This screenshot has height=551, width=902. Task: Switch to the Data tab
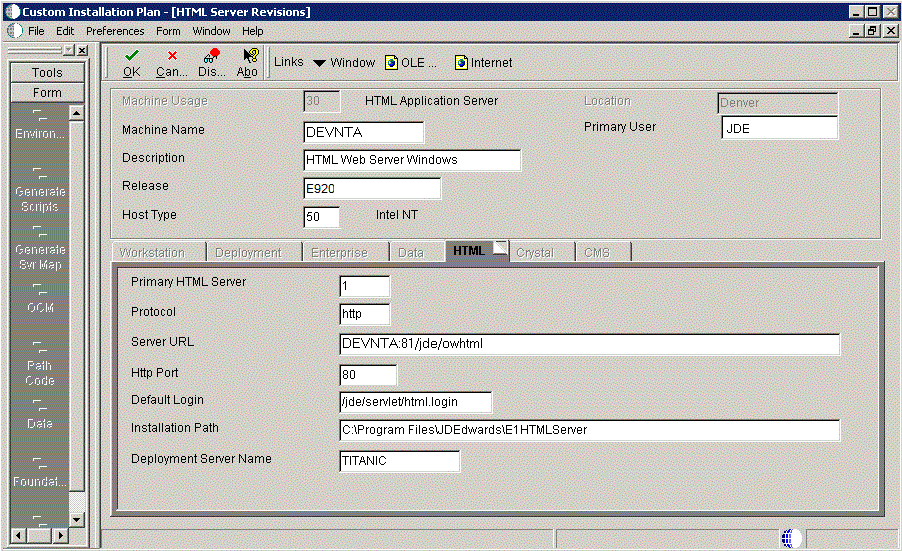[416, 252]
